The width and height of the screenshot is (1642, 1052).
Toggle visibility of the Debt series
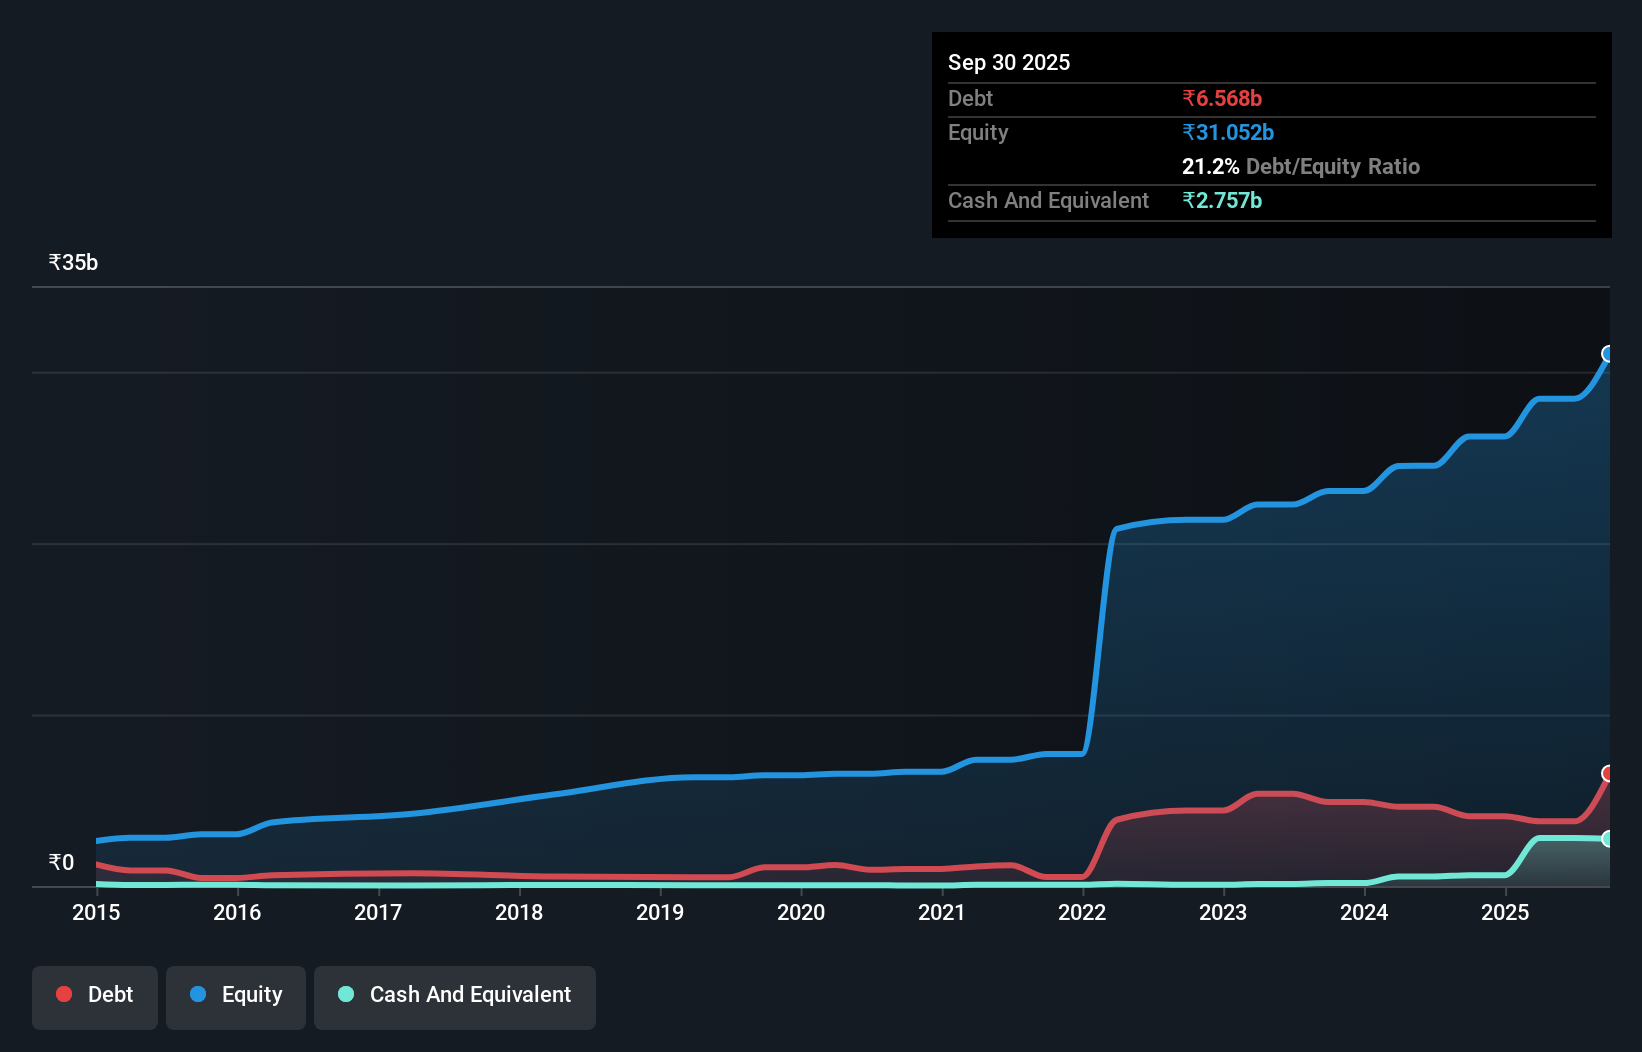pyautogui.click(x=94, y=996)
